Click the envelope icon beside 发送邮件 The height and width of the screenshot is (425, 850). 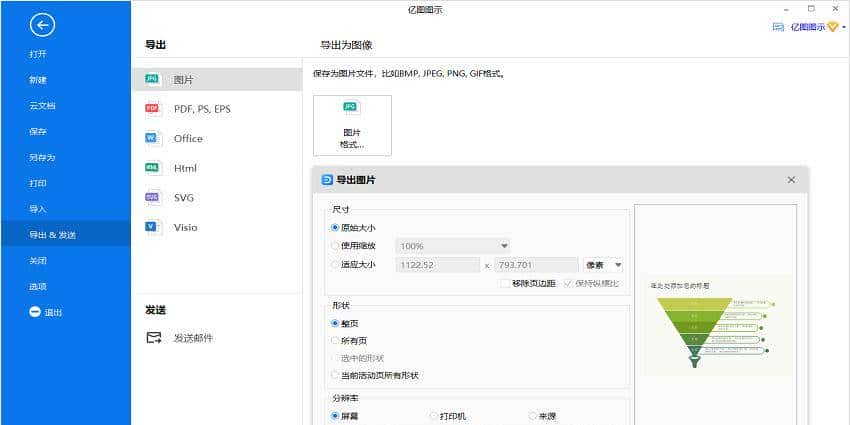coord(154,338)
